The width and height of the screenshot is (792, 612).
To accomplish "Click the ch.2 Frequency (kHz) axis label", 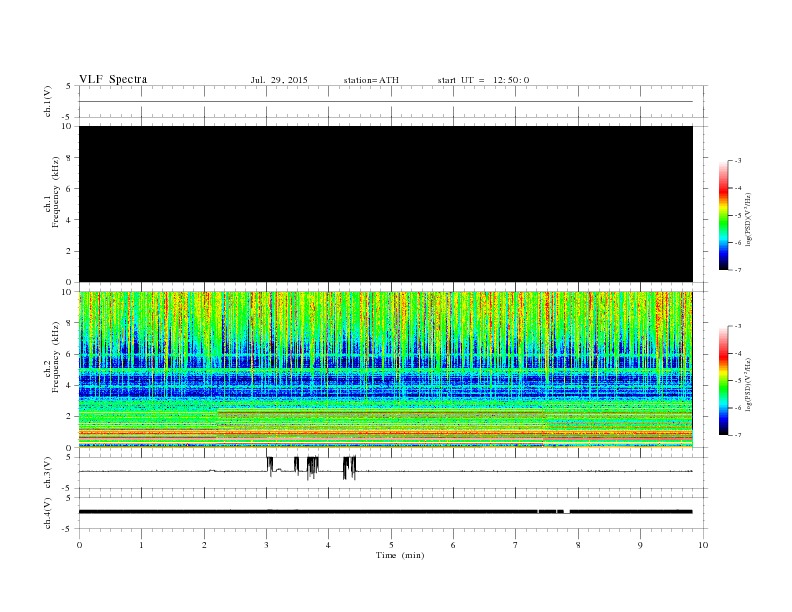I will tap(52, 357).
